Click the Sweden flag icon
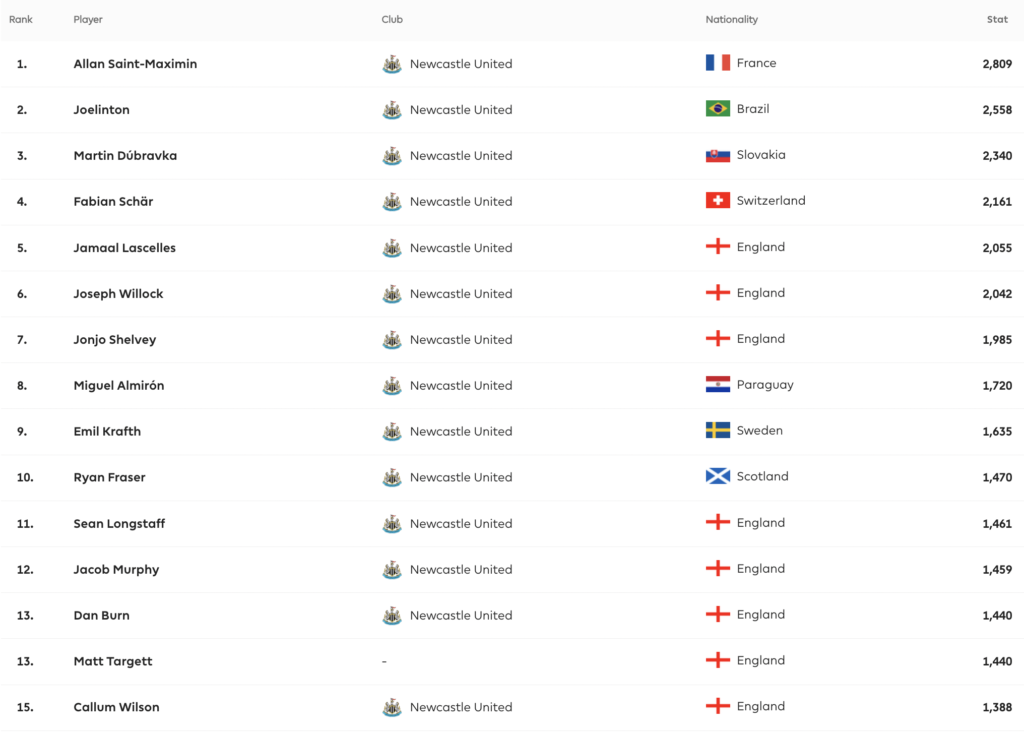Image resolution: width=1024 pixels, height=734 pixels. [x=717, y=431]
